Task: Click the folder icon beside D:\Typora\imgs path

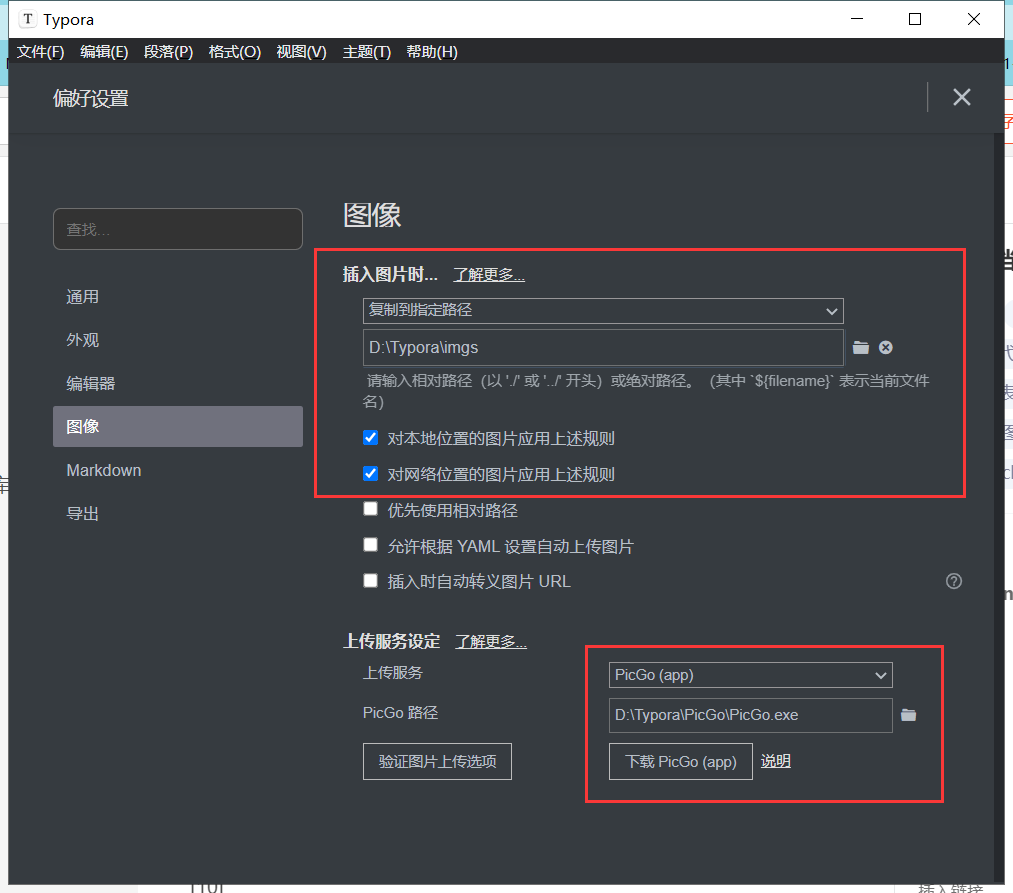Action: [861, 347]
